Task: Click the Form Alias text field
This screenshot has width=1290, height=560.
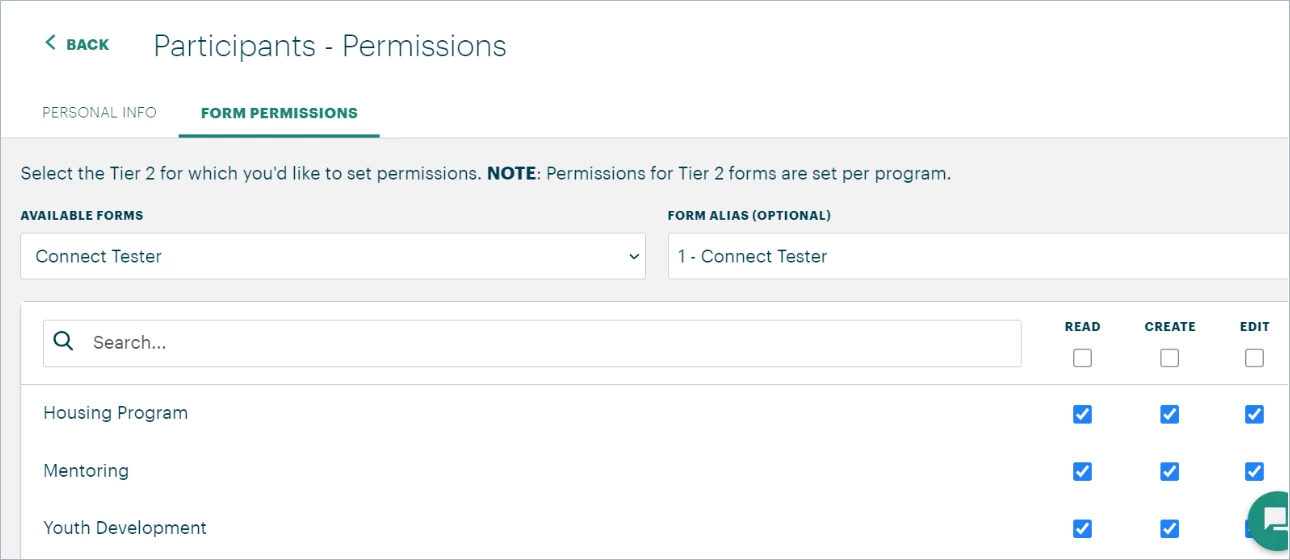Action: point(979,256)
